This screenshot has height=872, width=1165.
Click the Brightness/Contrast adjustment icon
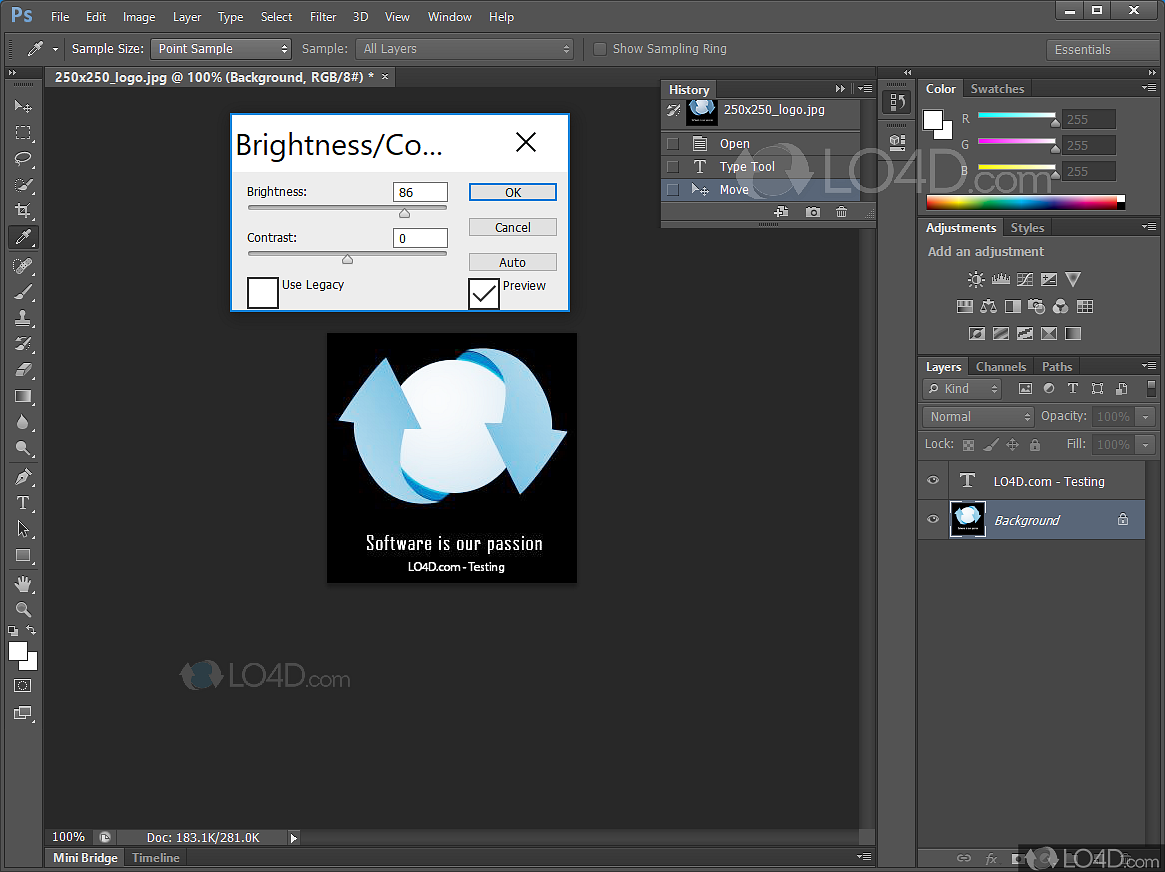coord(976,280)
